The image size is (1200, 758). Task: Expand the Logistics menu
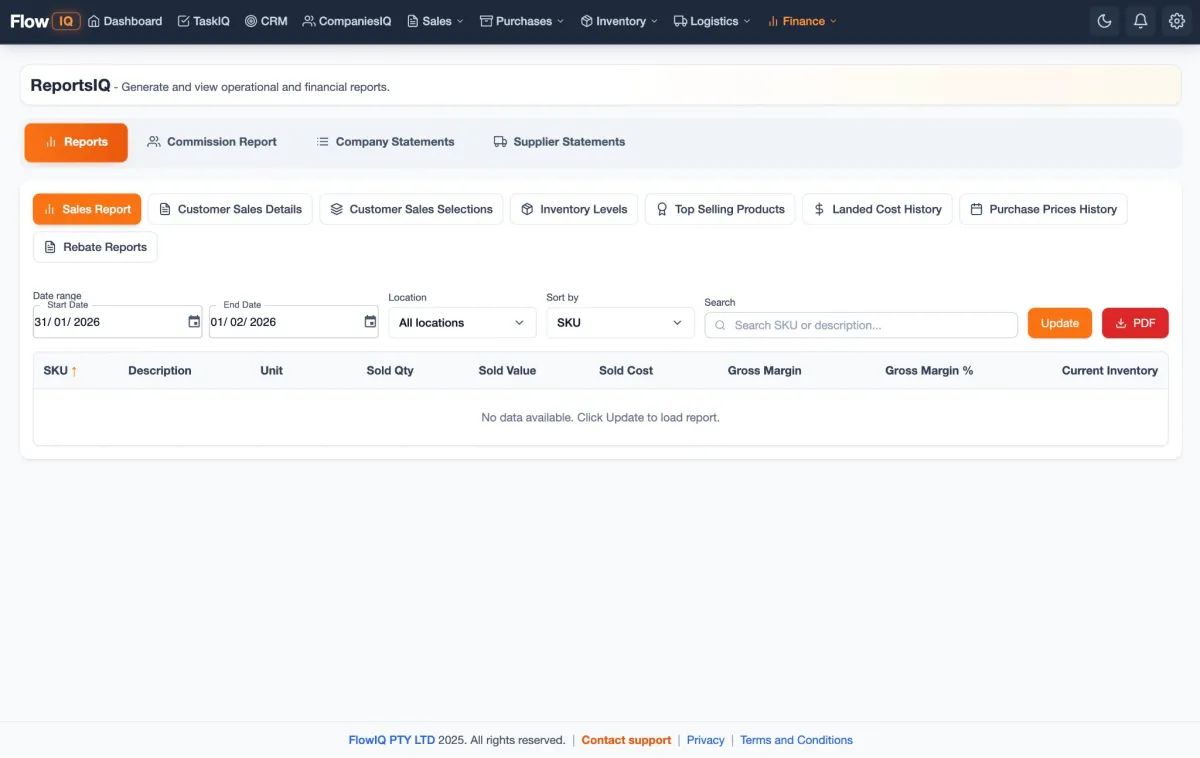coord(712,21)
